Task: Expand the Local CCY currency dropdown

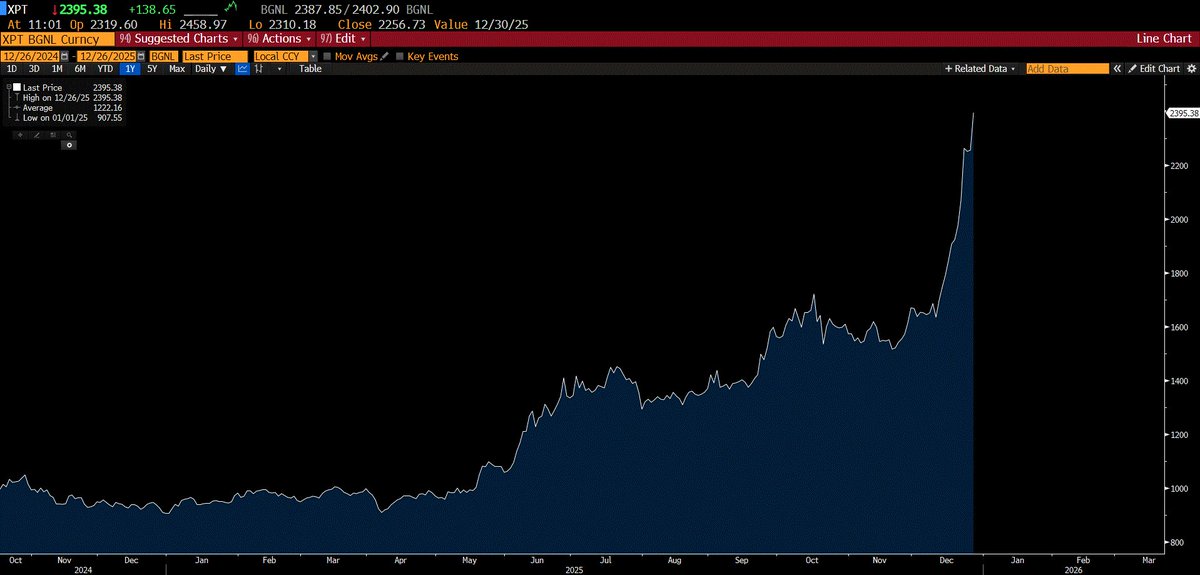Action: [x=313, y=56]
